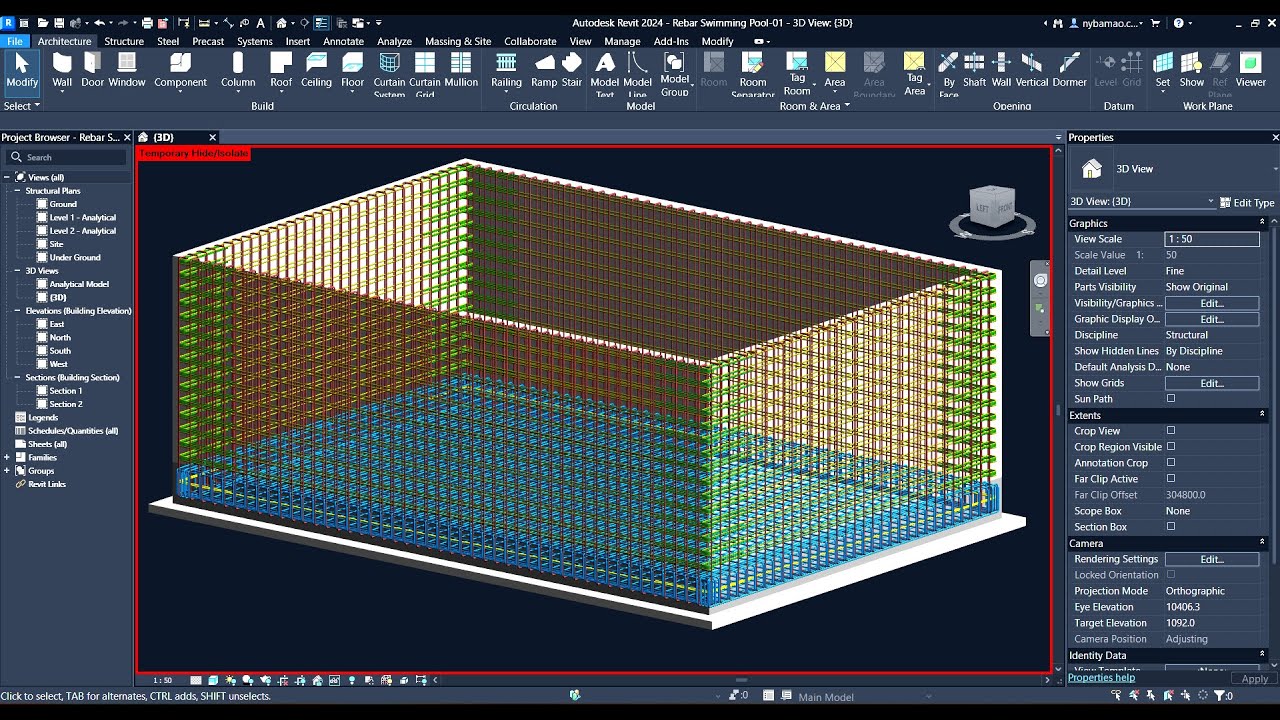This screenshot has width=1280, height=720.
Task: Select the Curtain System tool
Action: click(x=389, y=74)
